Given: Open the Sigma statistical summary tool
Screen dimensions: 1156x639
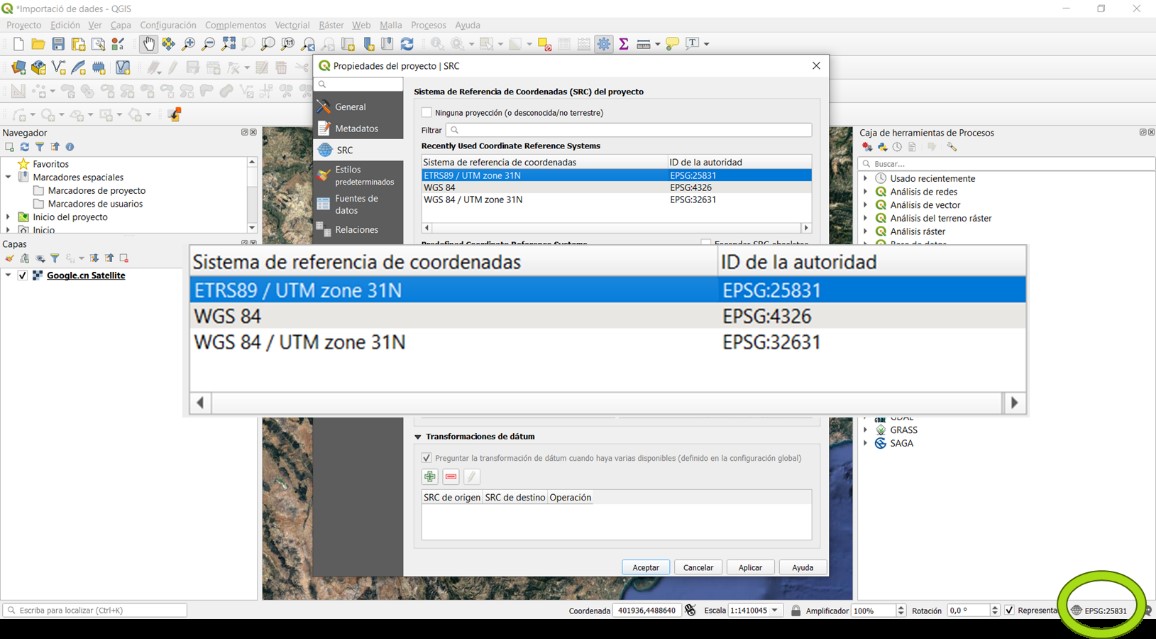Looking at the screenshot, I should pyautogui.click(x=624, y=44).
